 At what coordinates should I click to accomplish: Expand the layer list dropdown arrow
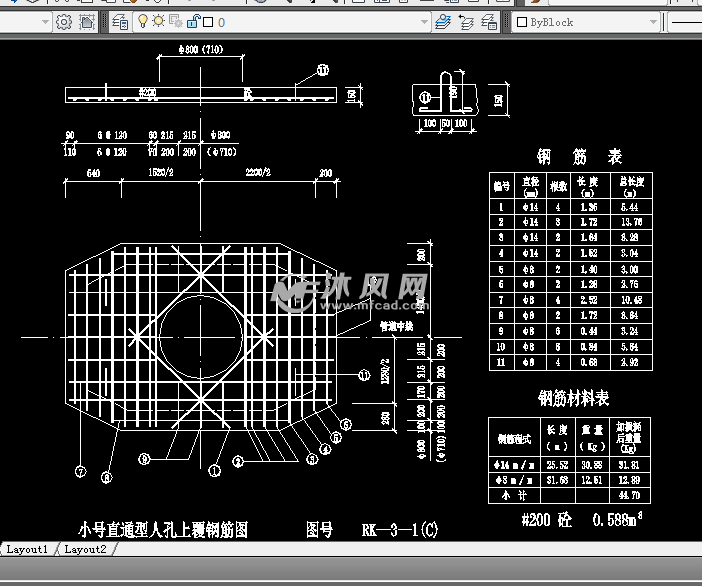pos(424,22)
